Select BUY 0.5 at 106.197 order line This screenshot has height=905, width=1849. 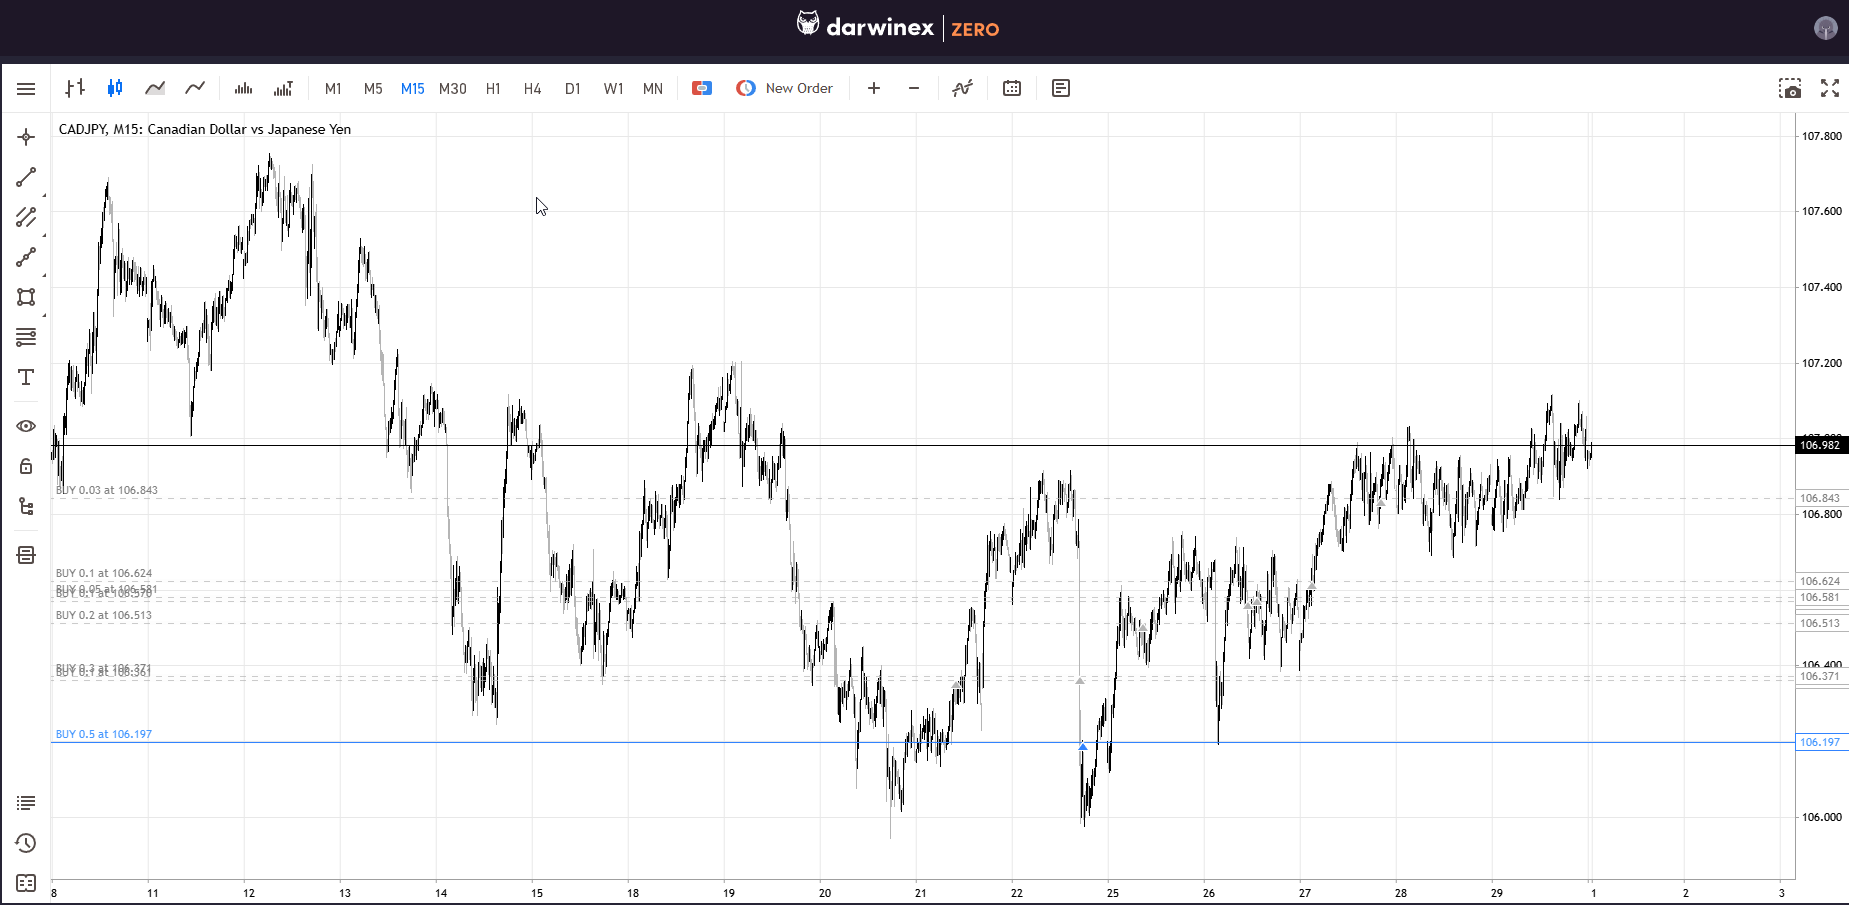(922, 742)
